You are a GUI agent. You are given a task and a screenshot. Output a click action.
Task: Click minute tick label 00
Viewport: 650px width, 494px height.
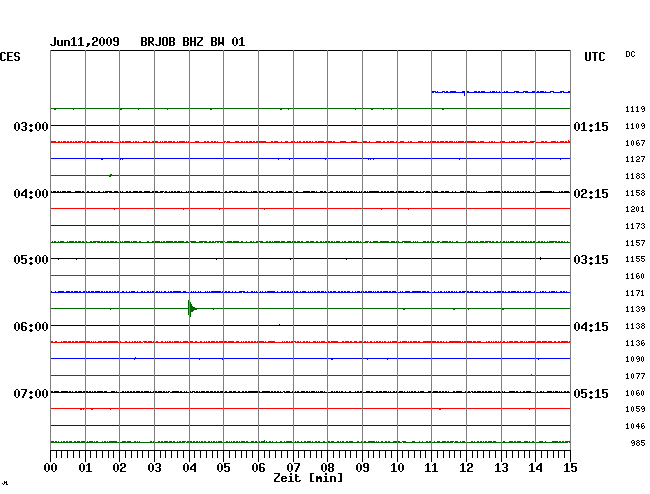[x=51, y=468]
